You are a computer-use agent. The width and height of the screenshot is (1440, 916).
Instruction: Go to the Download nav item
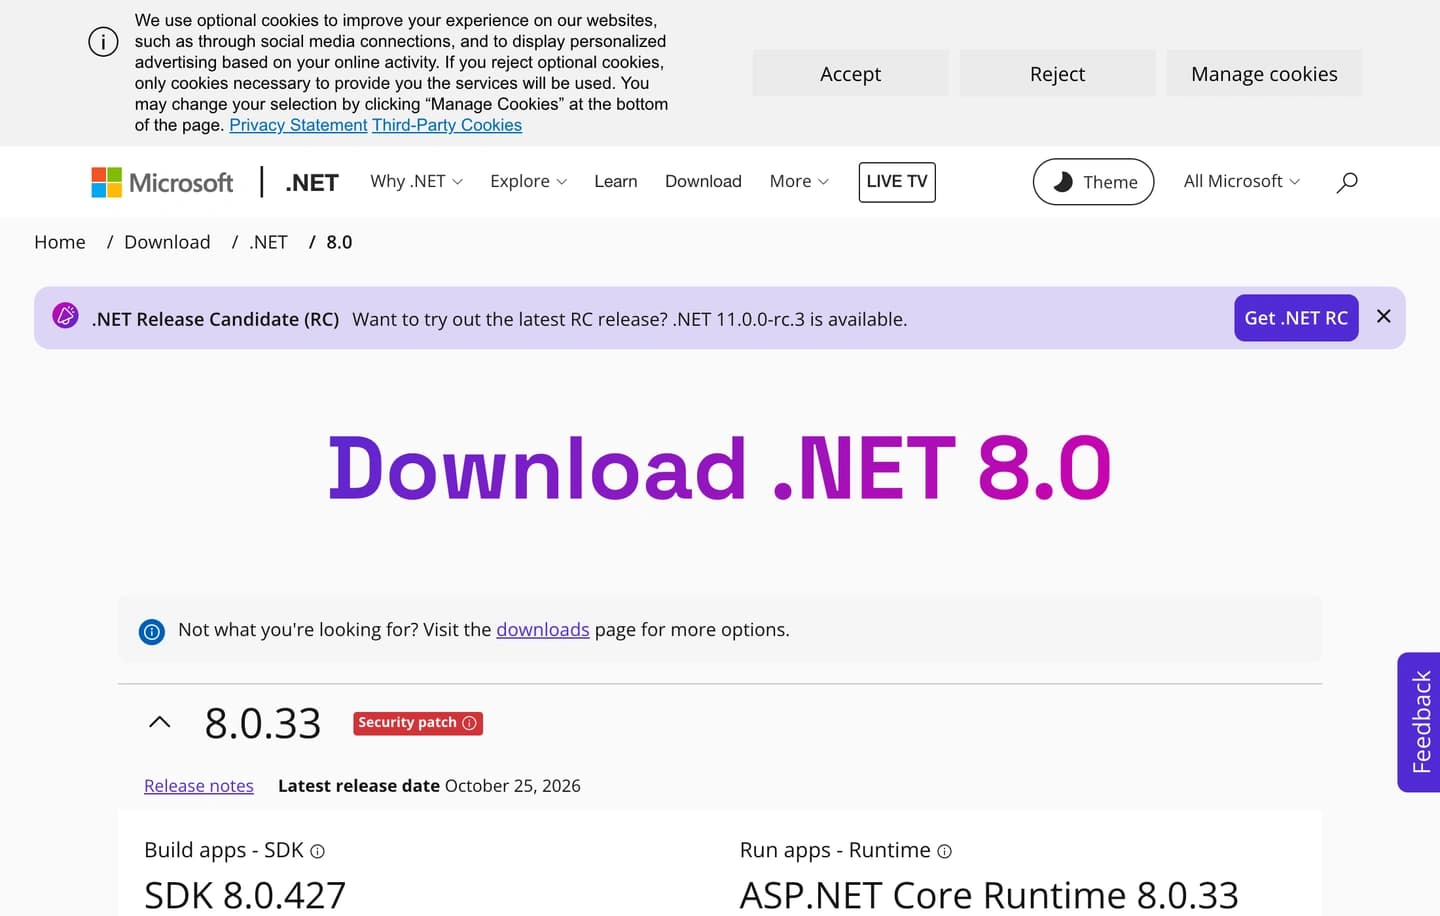[703, 181]
